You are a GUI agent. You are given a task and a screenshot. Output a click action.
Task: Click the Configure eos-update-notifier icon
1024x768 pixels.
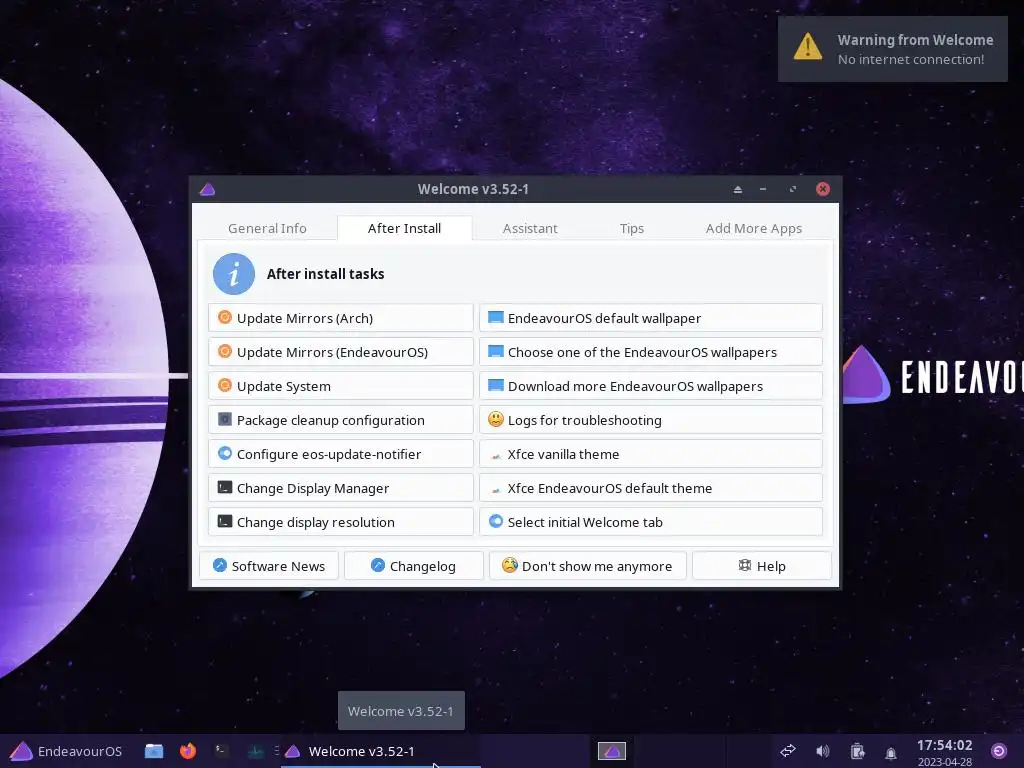tap(225, 453)
